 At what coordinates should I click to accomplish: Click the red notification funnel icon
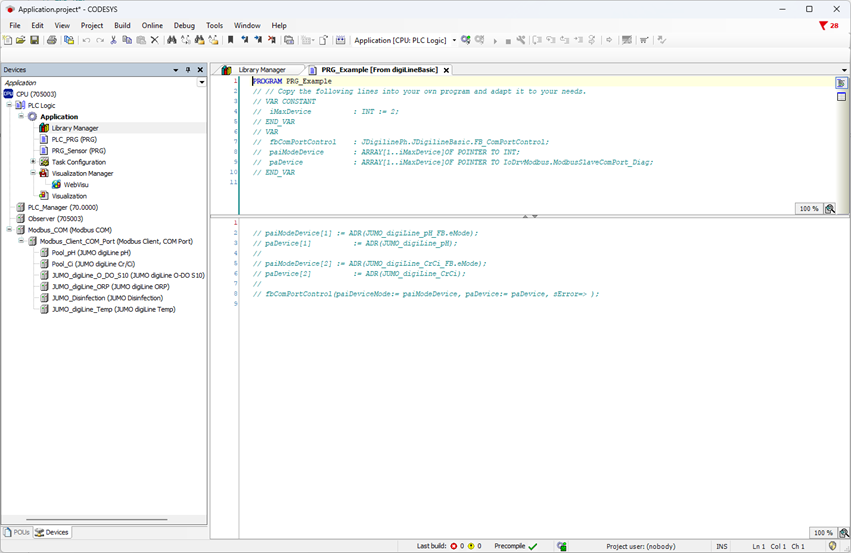coord(823,26)
